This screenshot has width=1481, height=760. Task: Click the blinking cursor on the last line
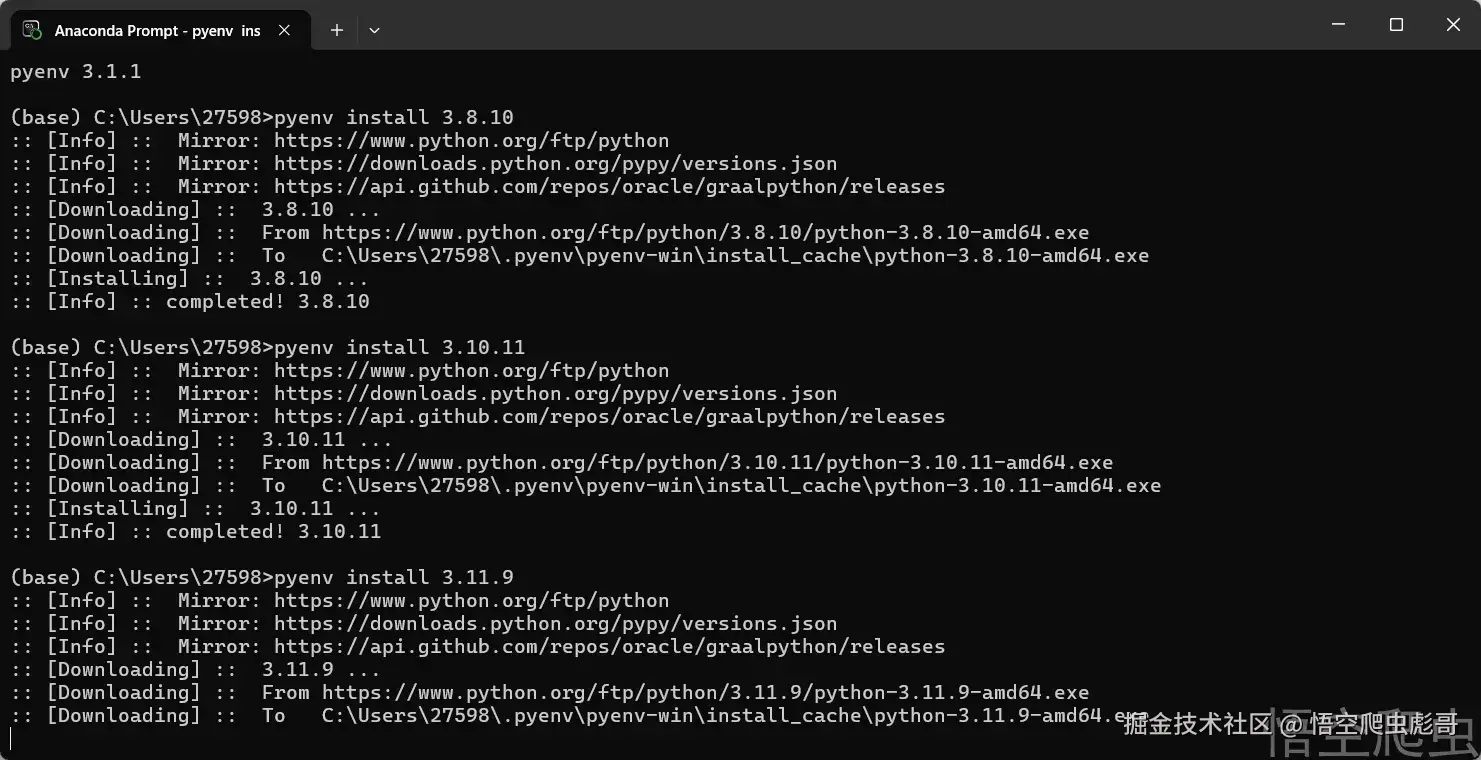tap(11, 739)
